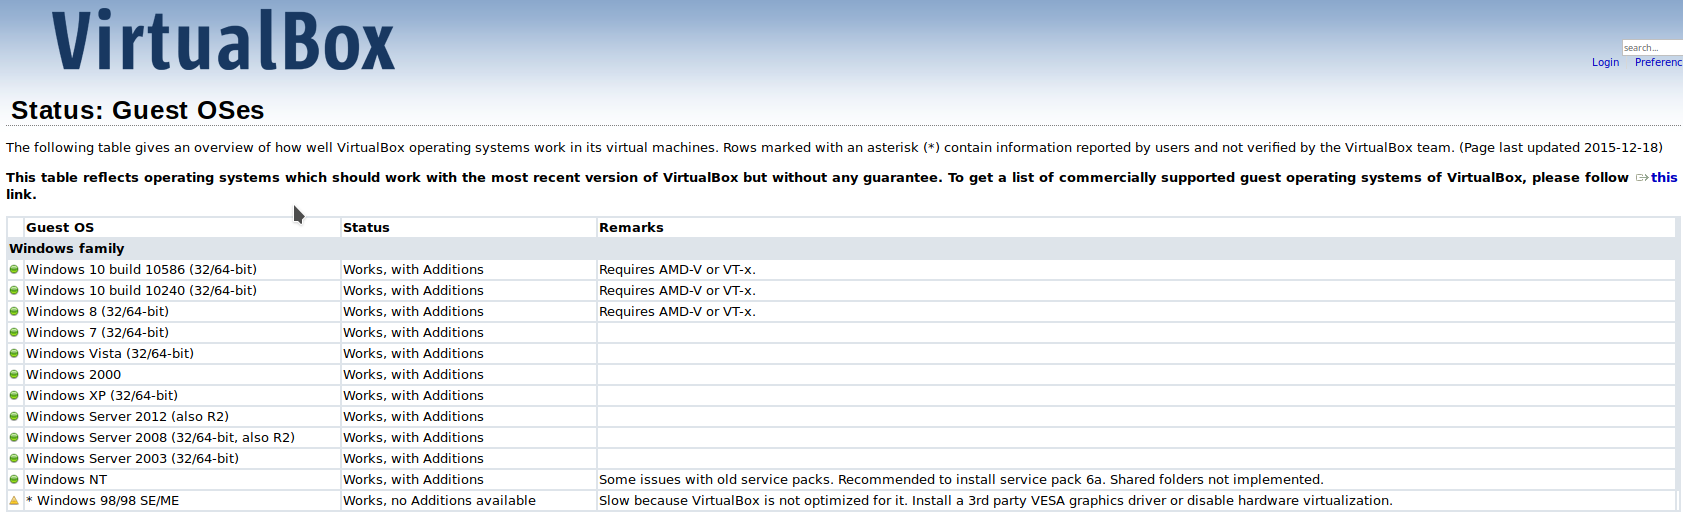
Task: Click green status icon beside Windows Server 2012
Action: [14, 416]
